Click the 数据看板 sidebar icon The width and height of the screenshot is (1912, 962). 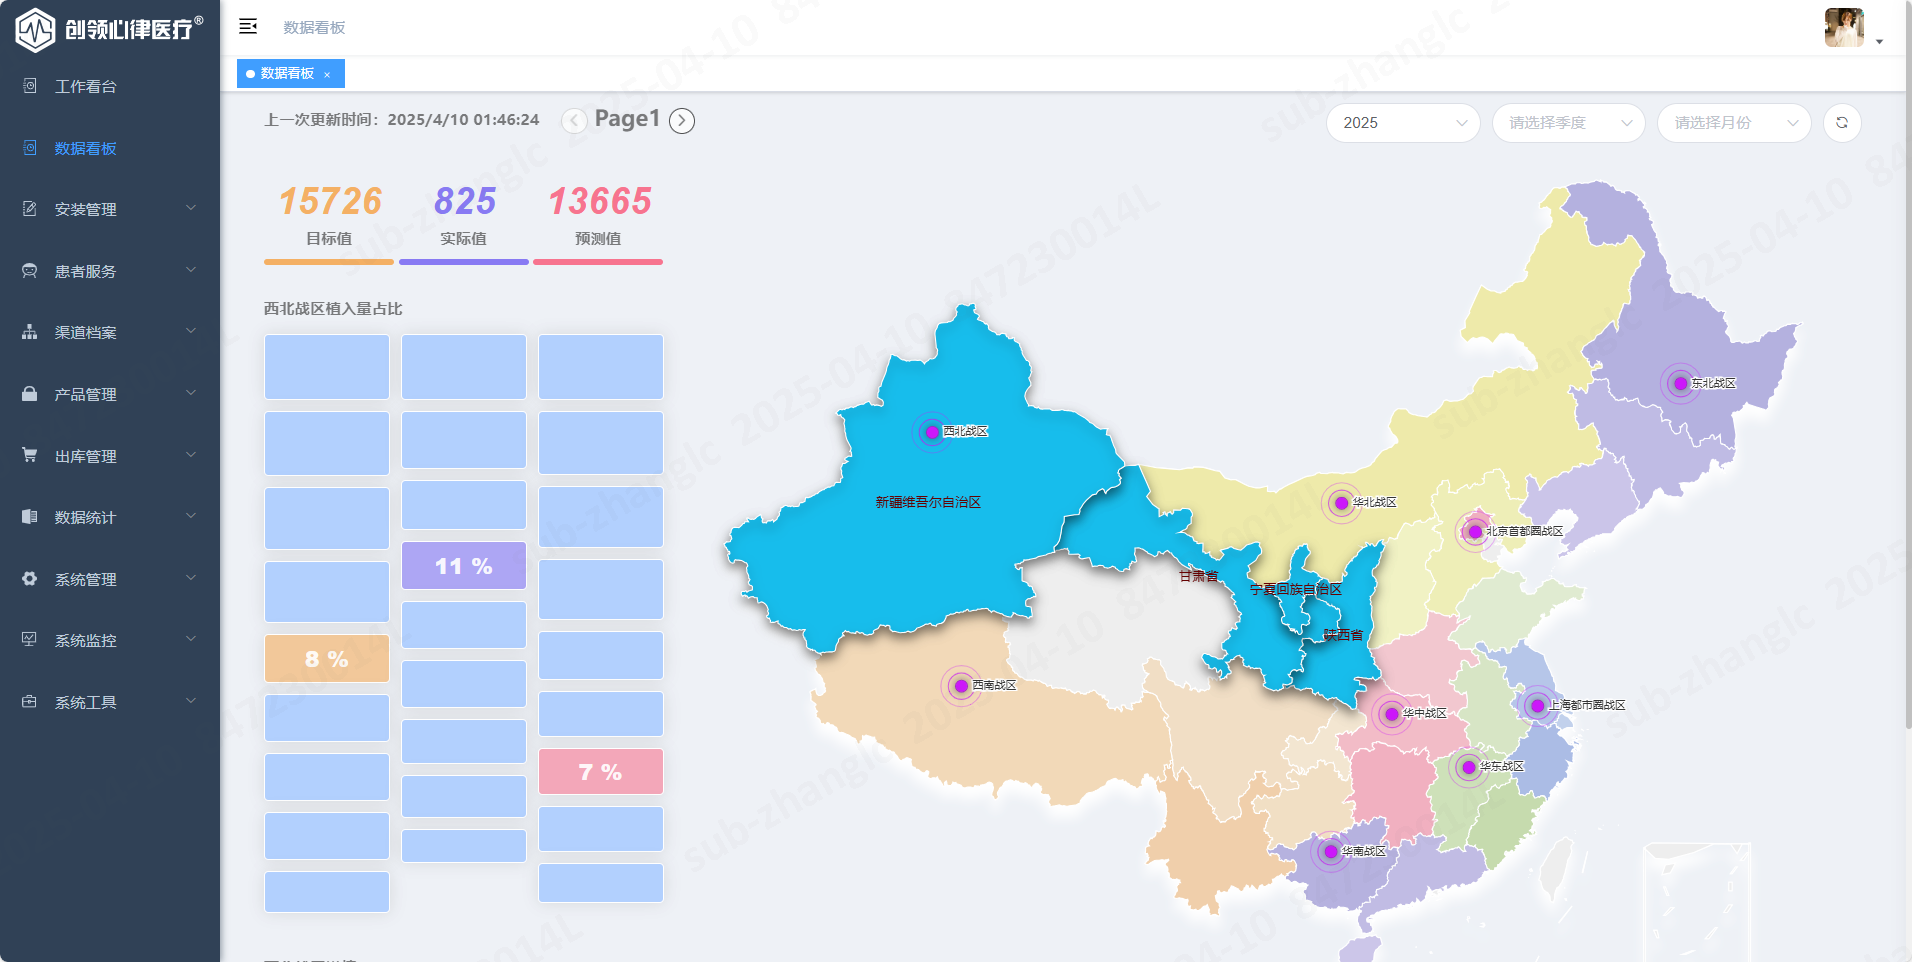(x=30, y=148)
